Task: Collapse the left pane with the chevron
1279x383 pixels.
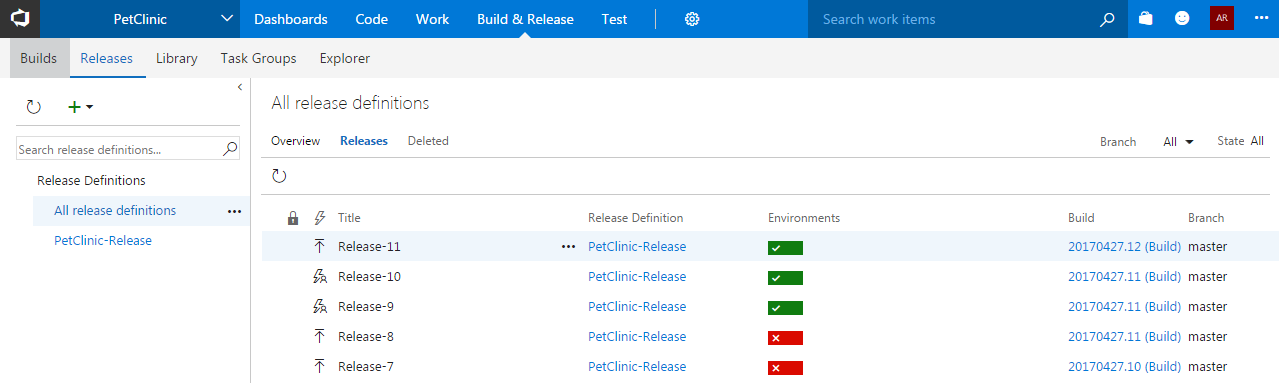Action: tap(240, 88)
